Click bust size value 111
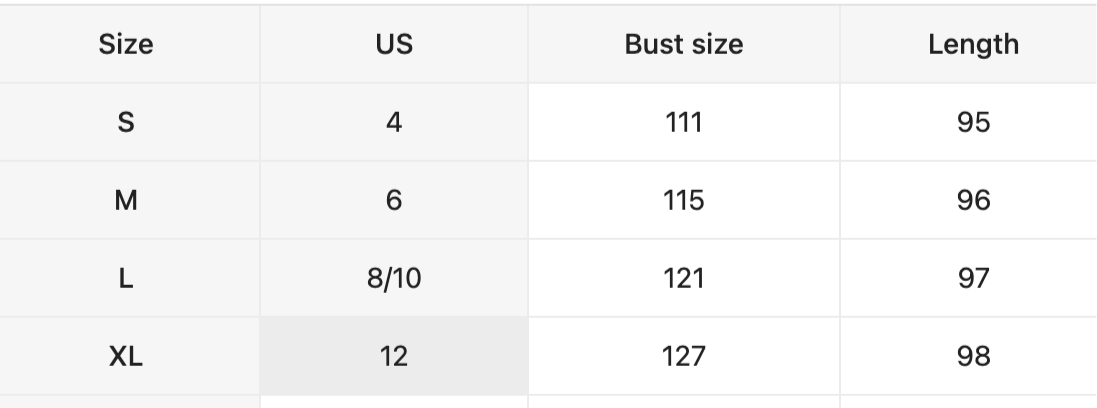 (684, 122)
